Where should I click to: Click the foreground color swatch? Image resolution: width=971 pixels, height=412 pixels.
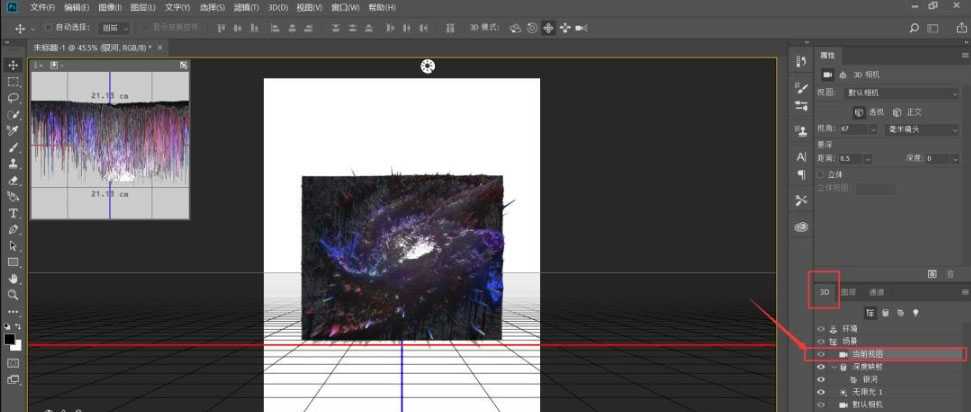point(10,339)
